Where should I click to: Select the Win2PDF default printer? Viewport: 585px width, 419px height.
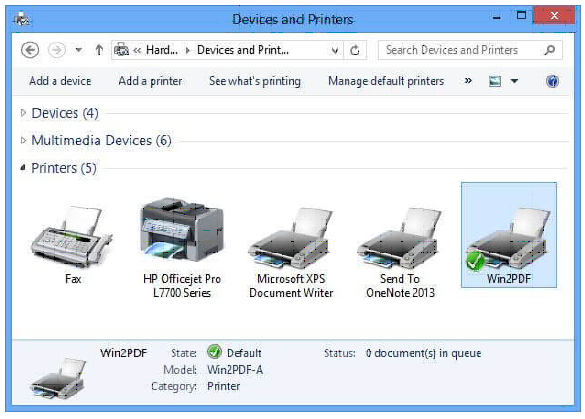(509, 235)
